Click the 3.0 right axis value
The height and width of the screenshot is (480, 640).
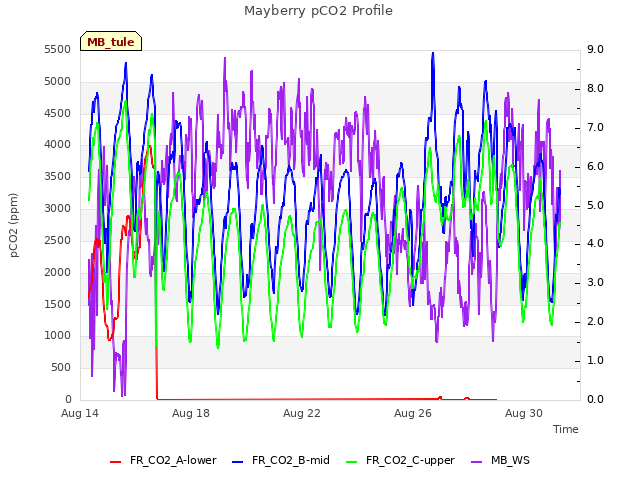coord(596,282)
